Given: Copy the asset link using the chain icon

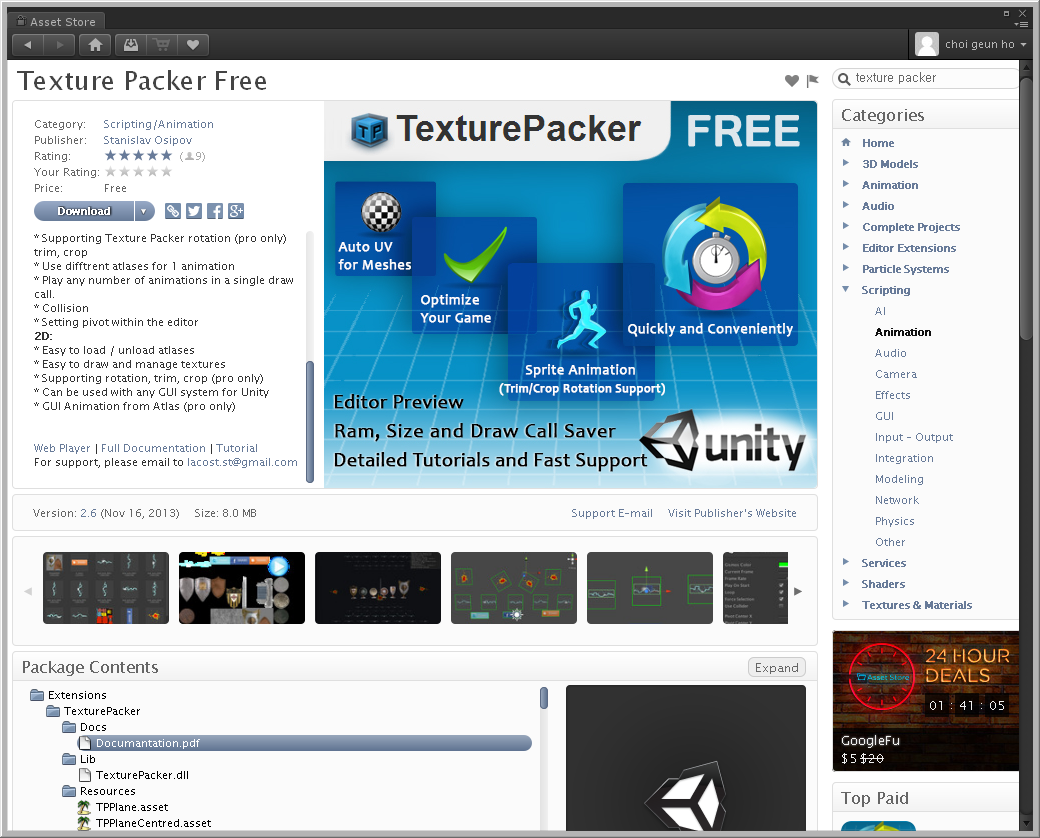Looking at the screenshot, I should pos(172,211).
